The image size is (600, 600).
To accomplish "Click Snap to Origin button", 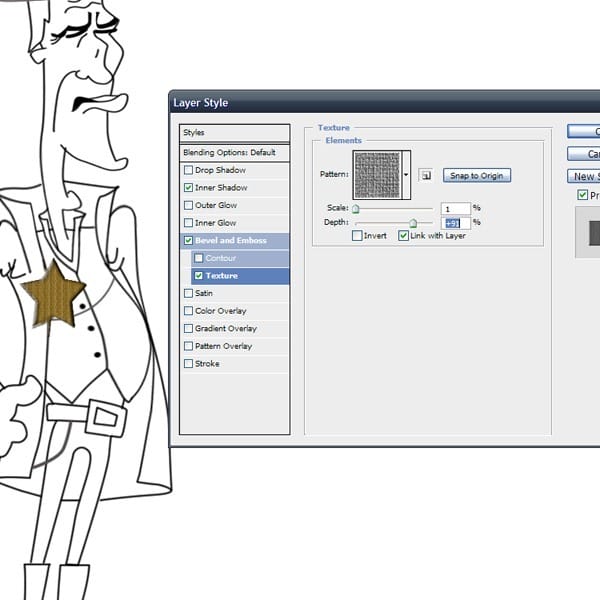I will click(476, 176).
